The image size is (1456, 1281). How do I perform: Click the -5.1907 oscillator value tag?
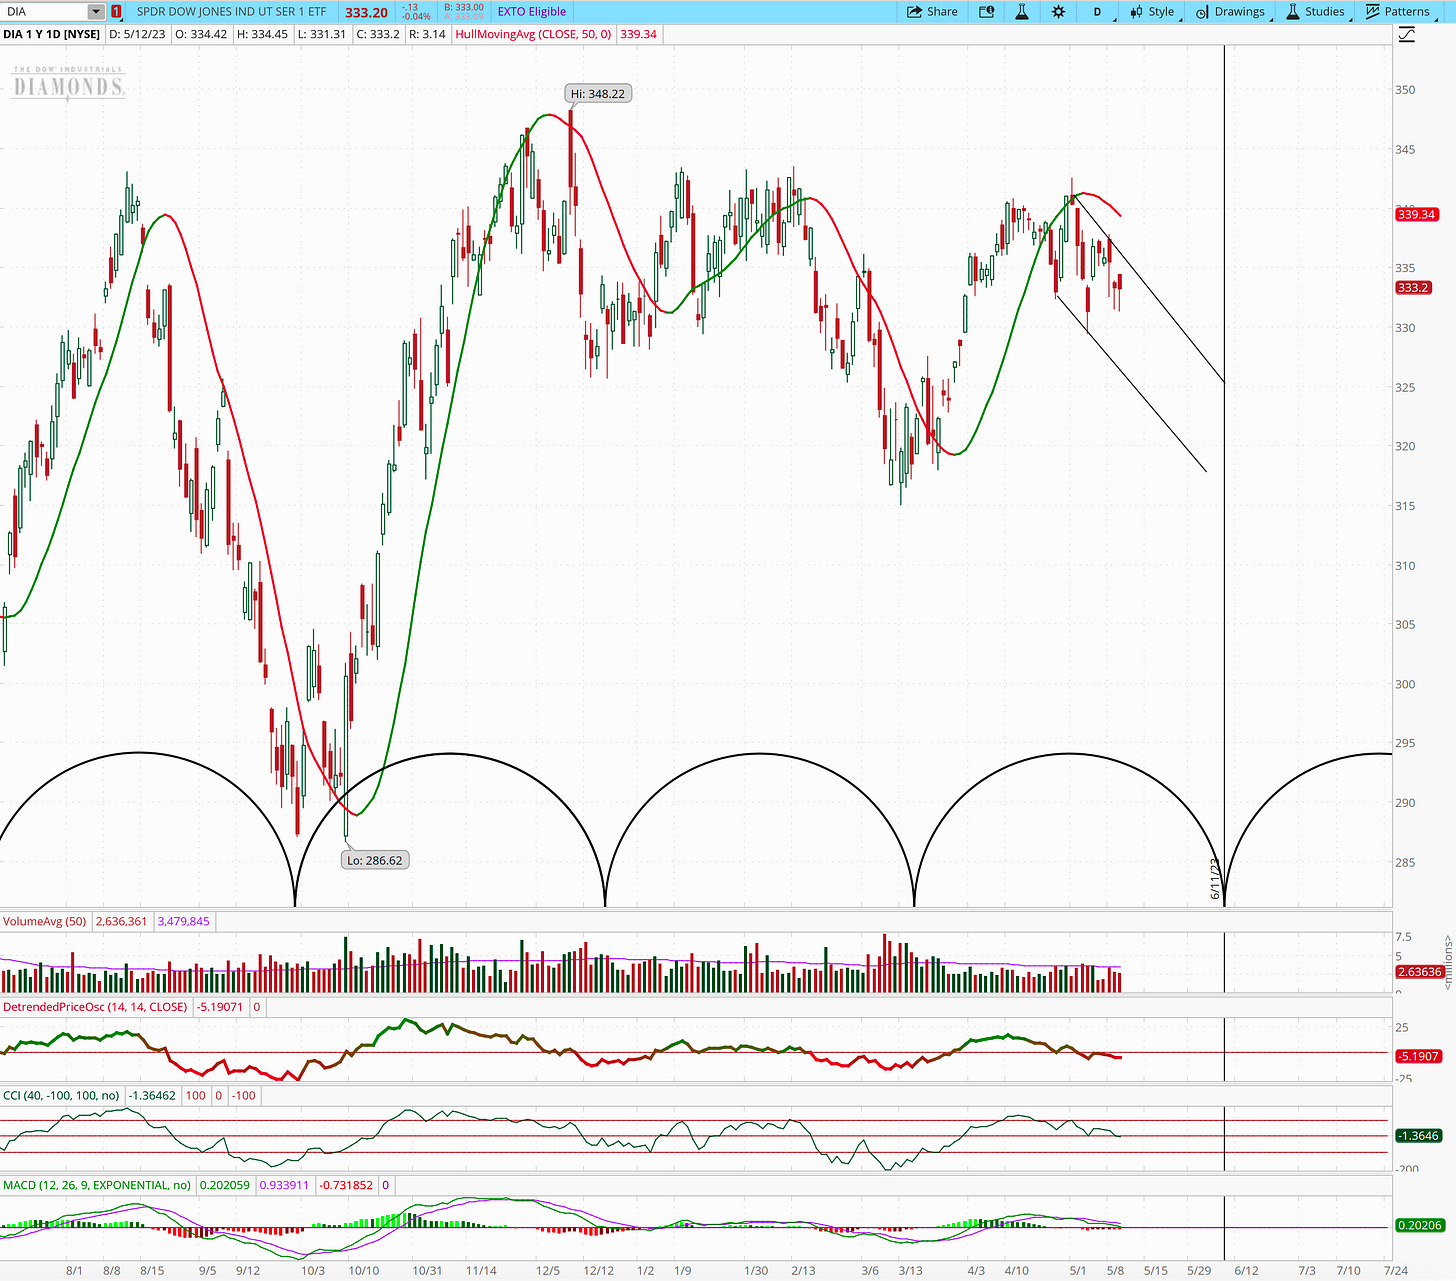pyautogui.click(x=1418, y=1056)
